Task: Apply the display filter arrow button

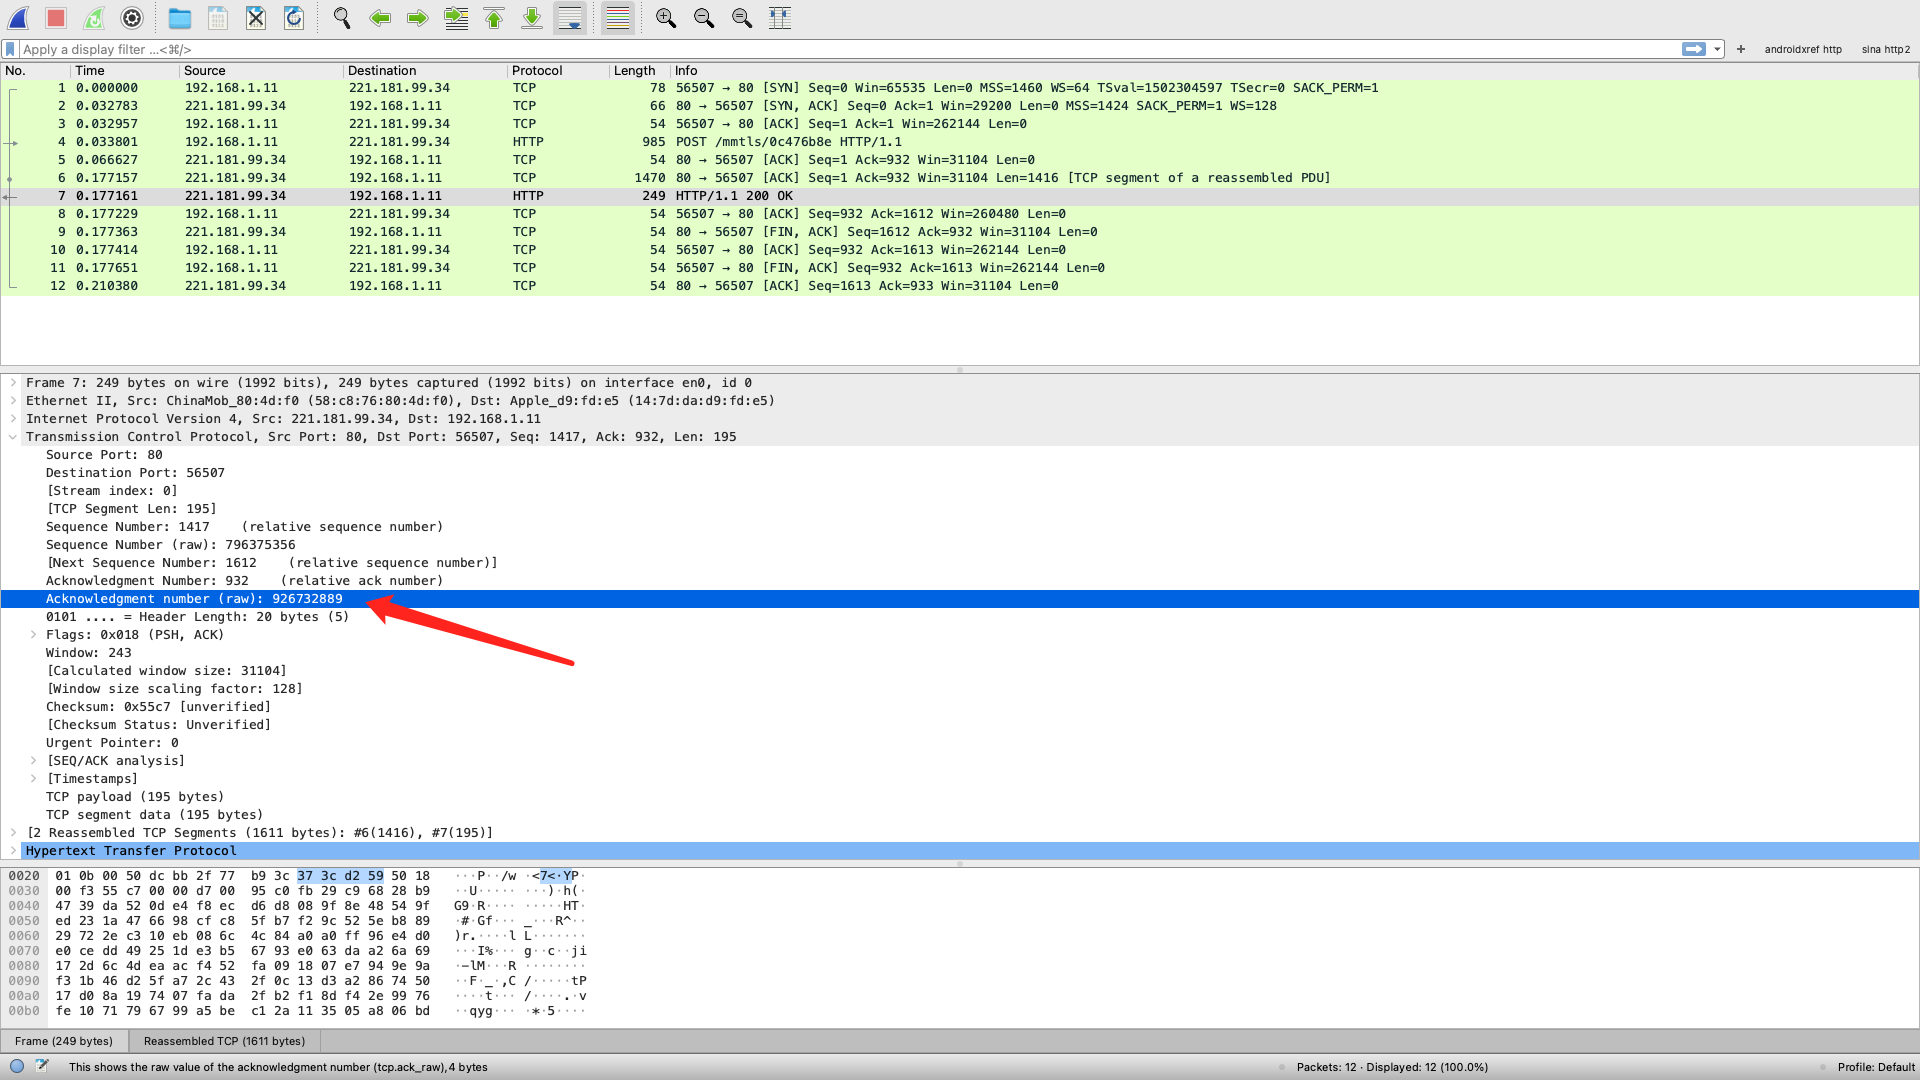Action: point(1694,49)
